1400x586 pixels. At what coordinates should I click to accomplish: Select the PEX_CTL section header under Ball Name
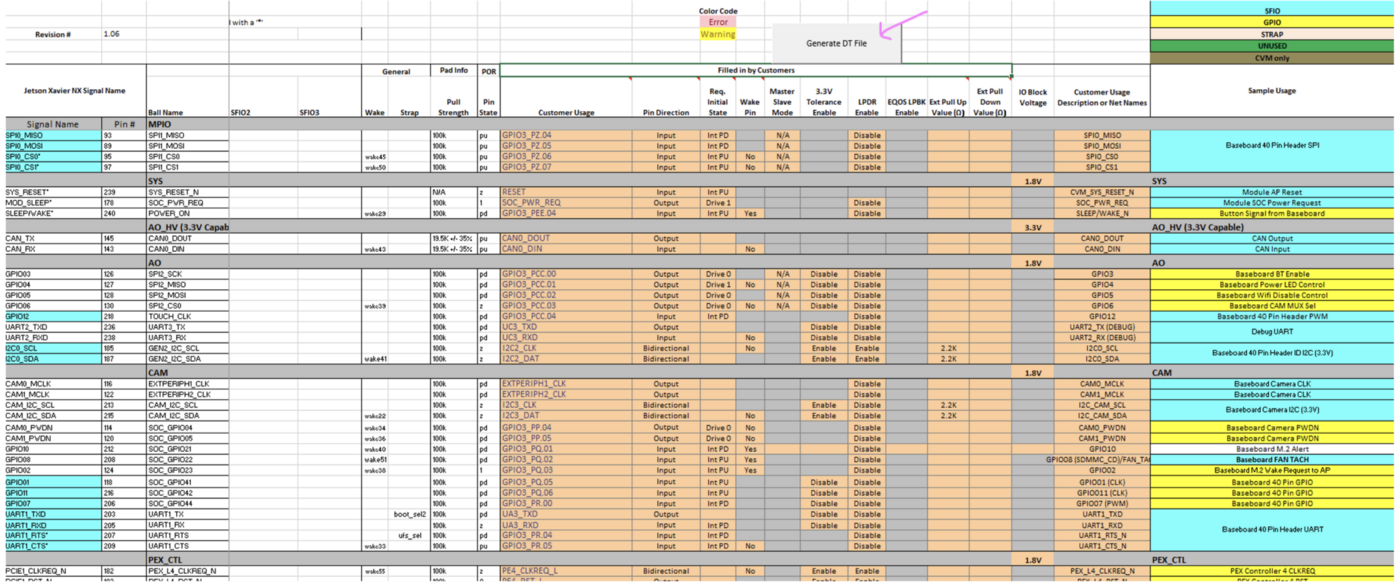pos(187,560)
